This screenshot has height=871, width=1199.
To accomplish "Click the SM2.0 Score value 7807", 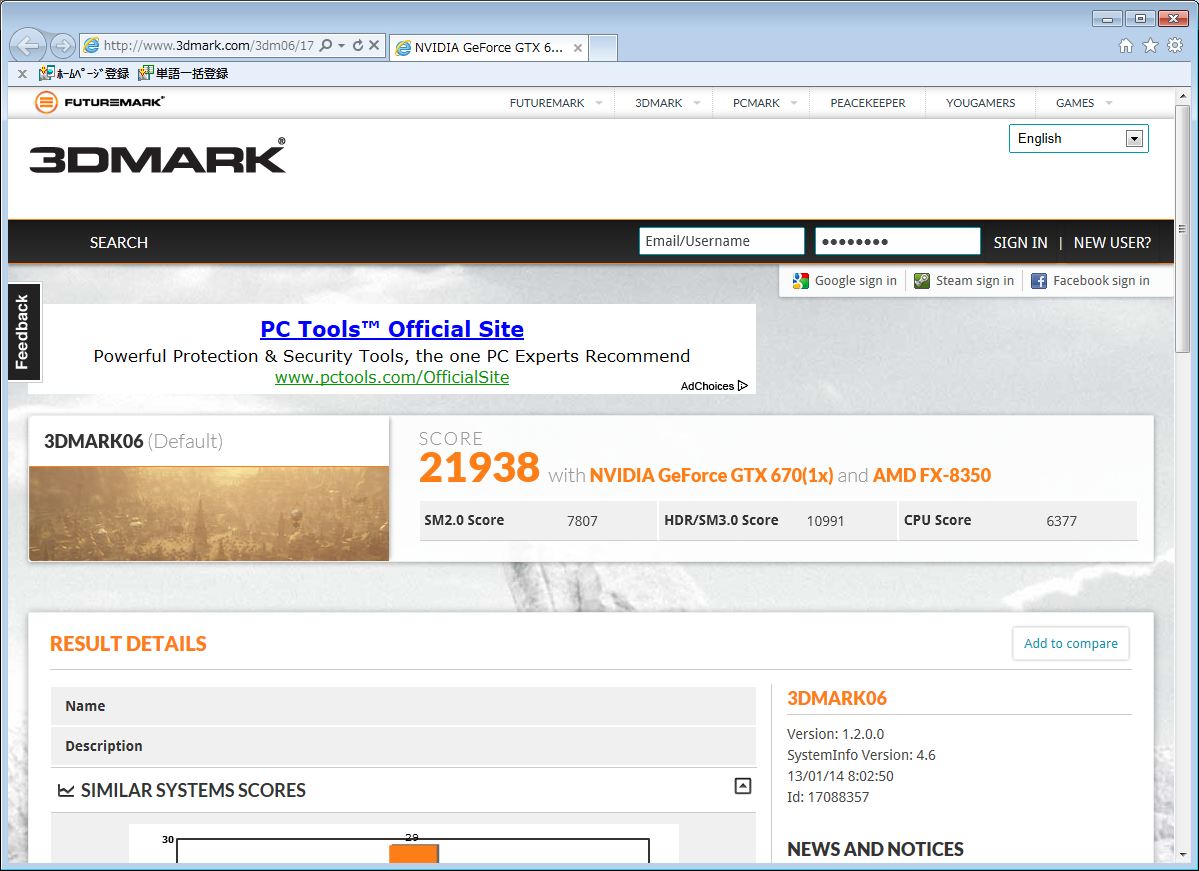I will pos(582,521).
